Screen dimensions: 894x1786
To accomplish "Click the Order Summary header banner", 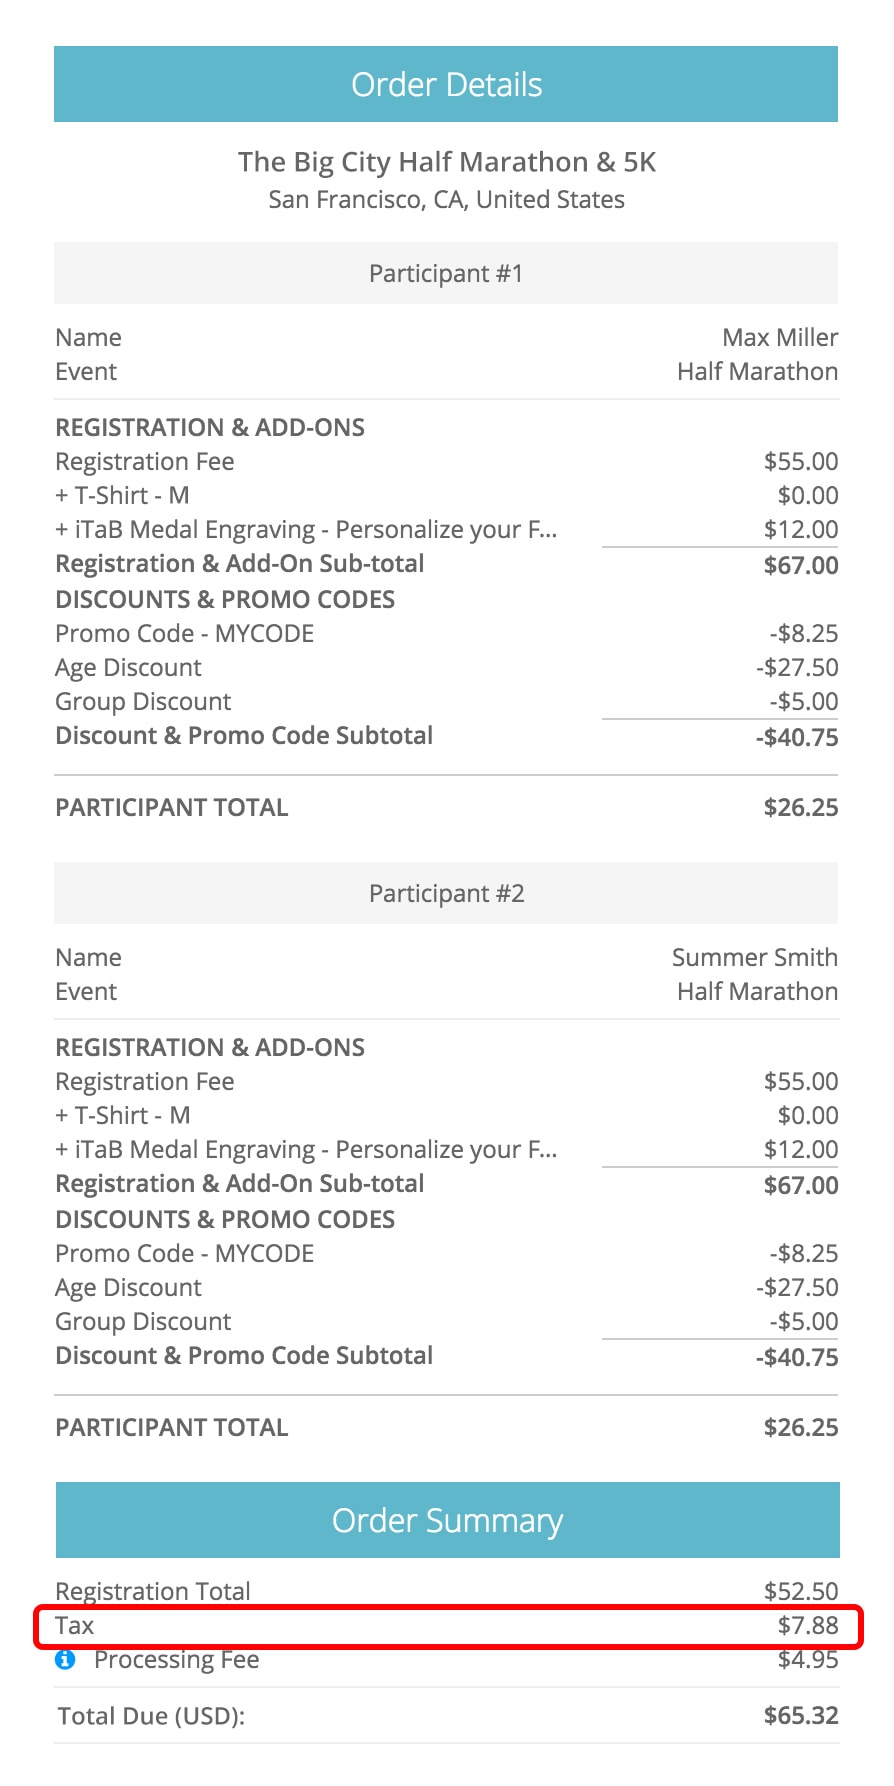I will click(447, 1521).
